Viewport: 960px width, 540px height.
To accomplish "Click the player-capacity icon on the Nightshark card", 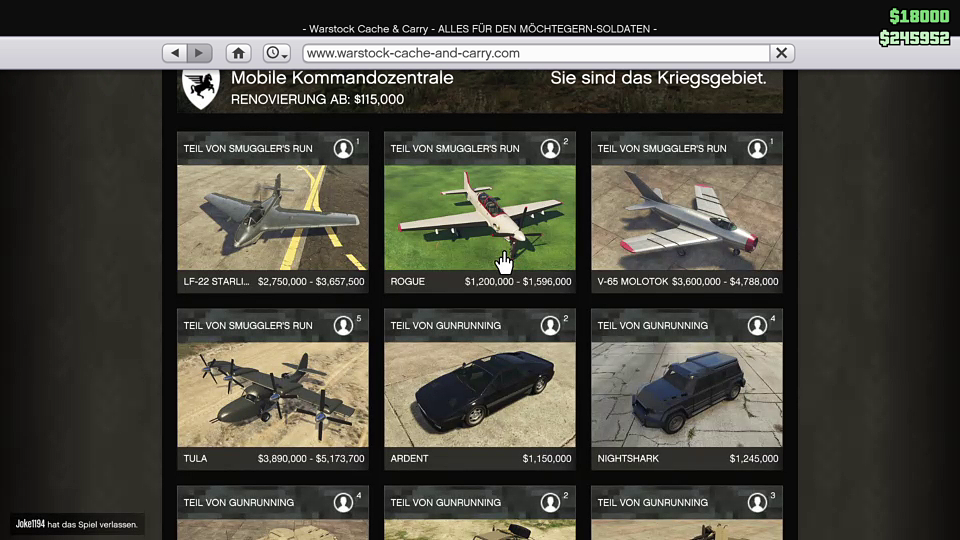I will [x=758, y=326].
